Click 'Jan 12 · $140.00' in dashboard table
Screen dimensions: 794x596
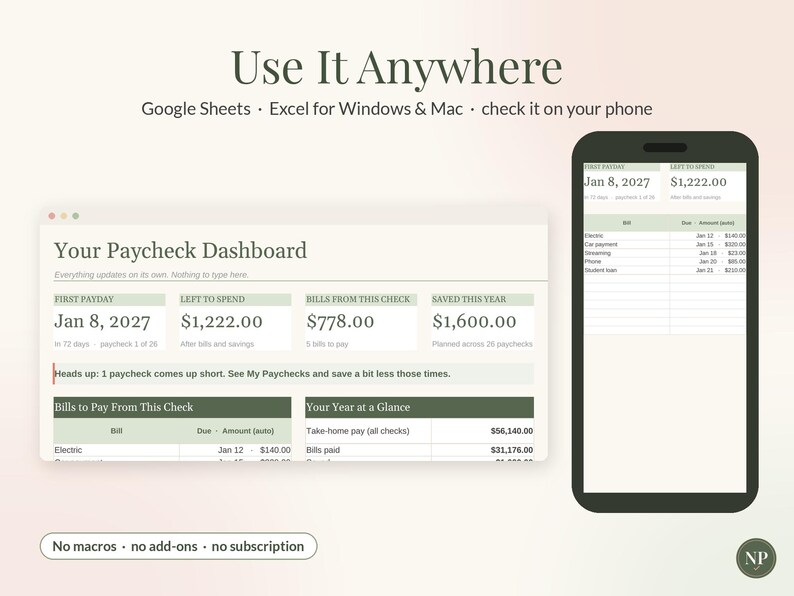click(x=254, y=450)
